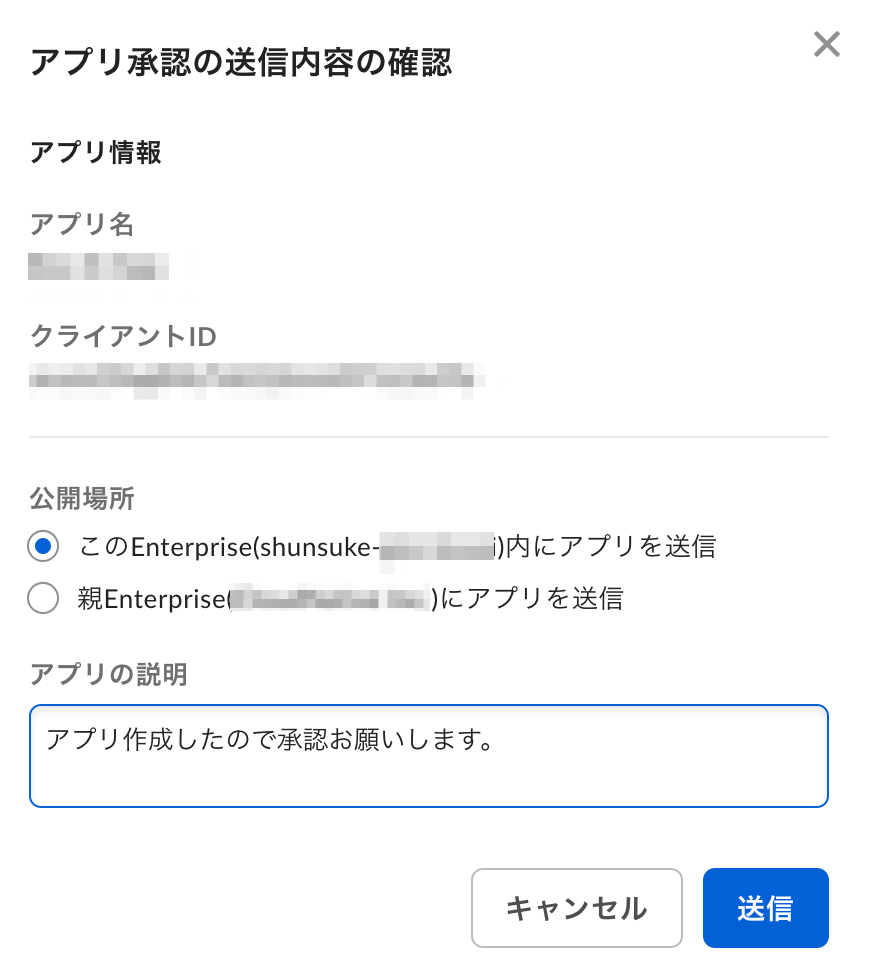Click the dialog title アプリ承認の送信内容の確認
This screenshot has height=980, width=874.
(241, 63)
